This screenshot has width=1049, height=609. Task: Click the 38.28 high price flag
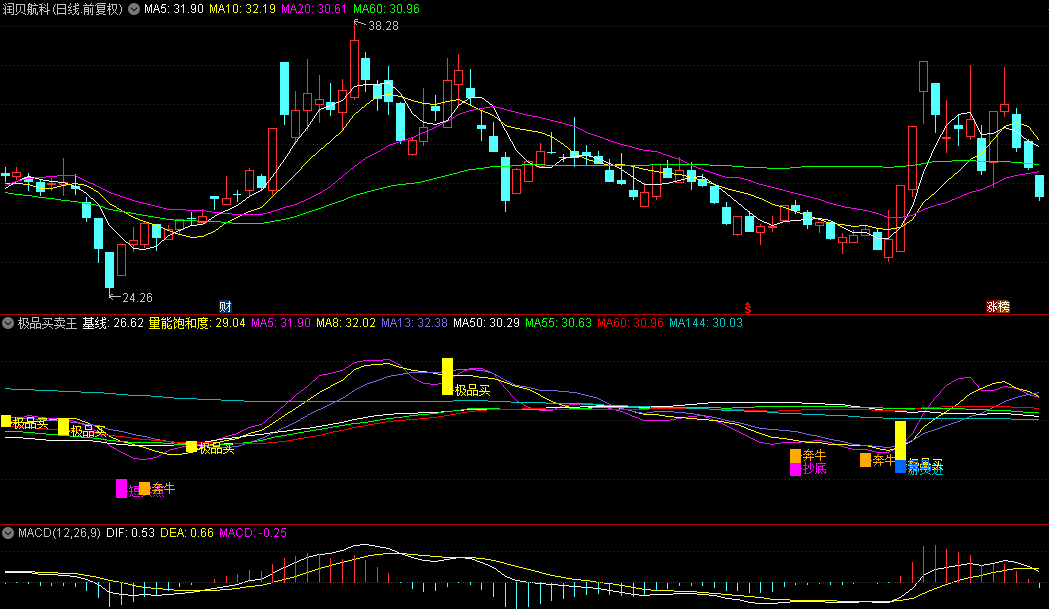pyautogui.click(x=382, y=26)
